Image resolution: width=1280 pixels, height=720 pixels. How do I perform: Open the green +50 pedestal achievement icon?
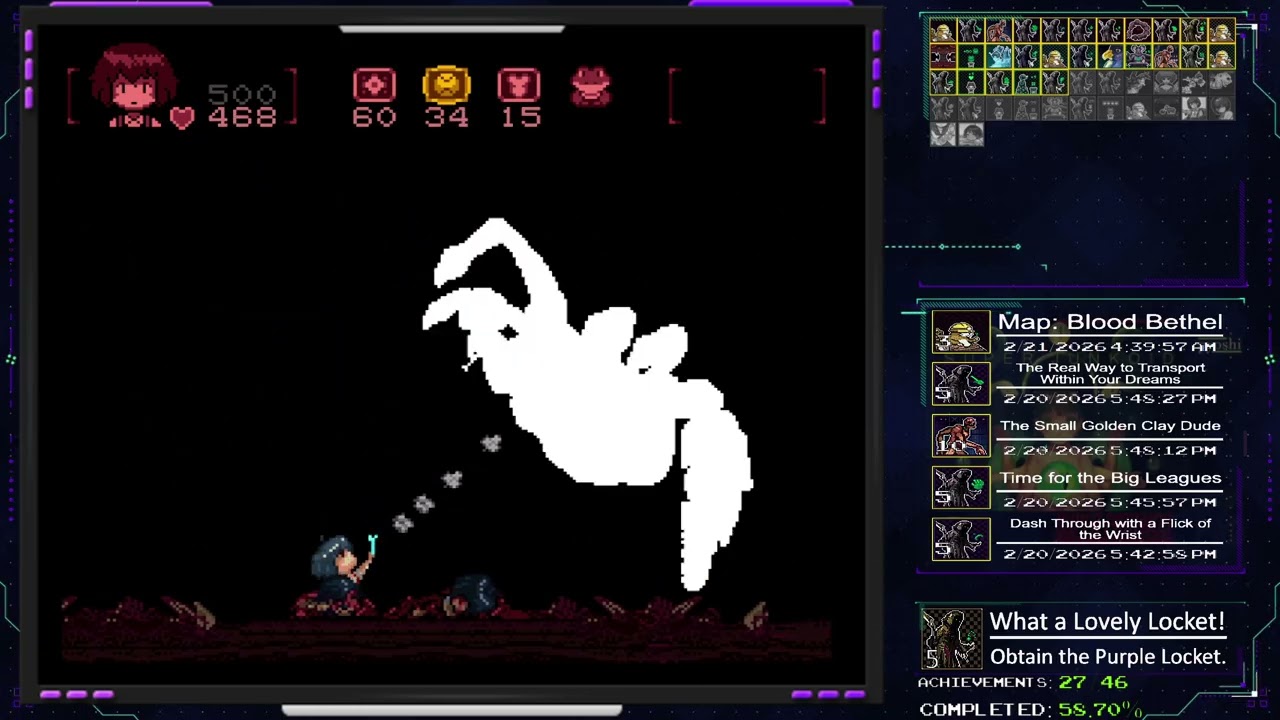971,56
